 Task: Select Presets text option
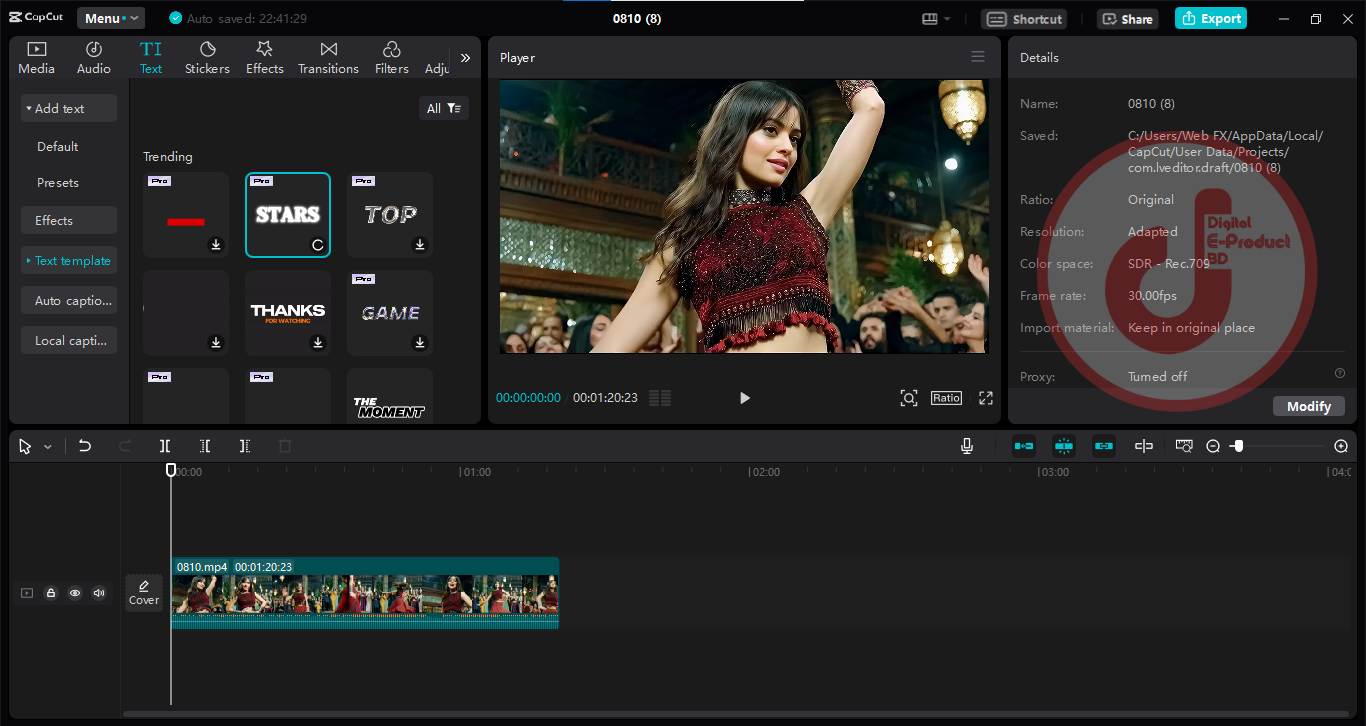[58, 183]
